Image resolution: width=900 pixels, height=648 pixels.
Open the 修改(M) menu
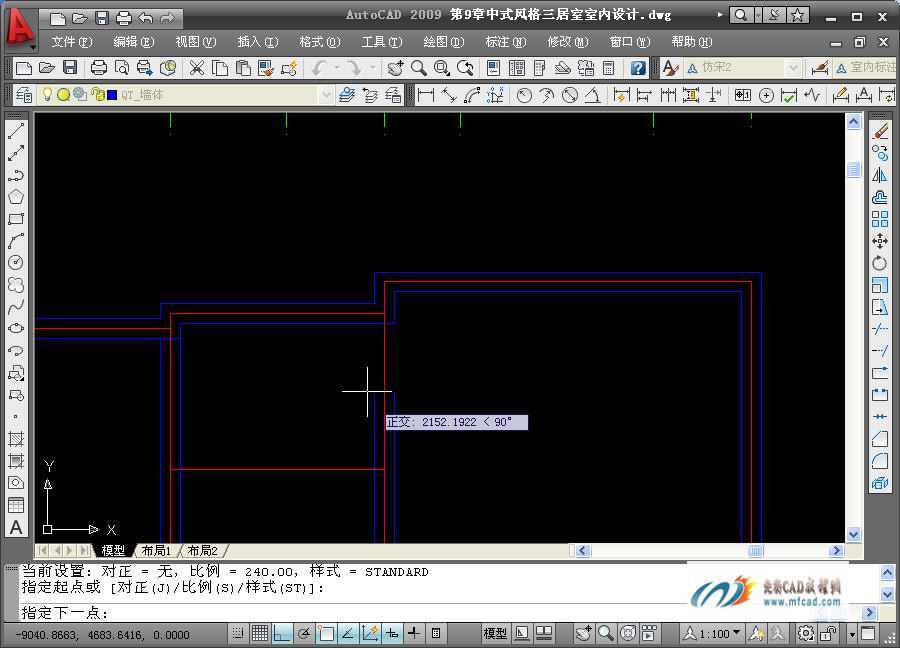coord(568,42)
